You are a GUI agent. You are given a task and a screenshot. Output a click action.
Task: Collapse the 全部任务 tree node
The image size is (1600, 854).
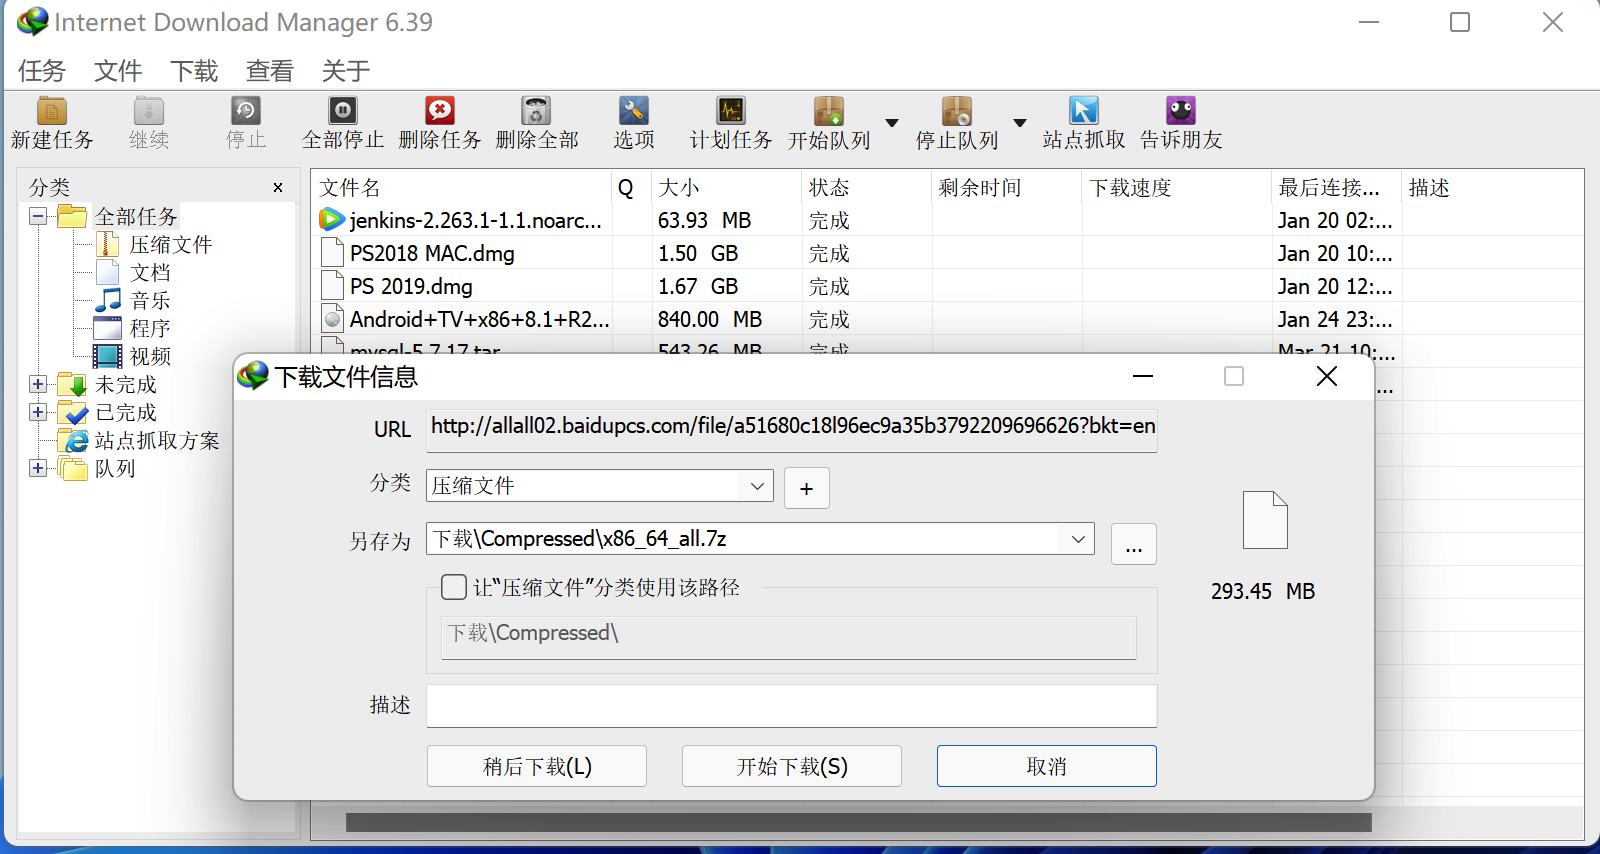point(38,217)
